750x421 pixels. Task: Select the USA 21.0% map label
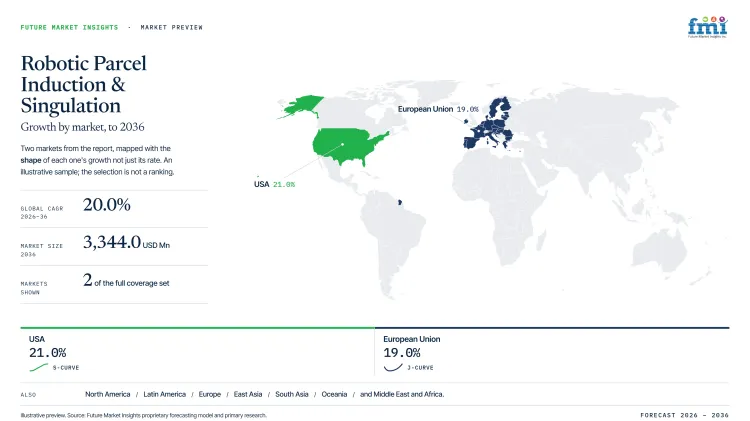coord(274,184)
